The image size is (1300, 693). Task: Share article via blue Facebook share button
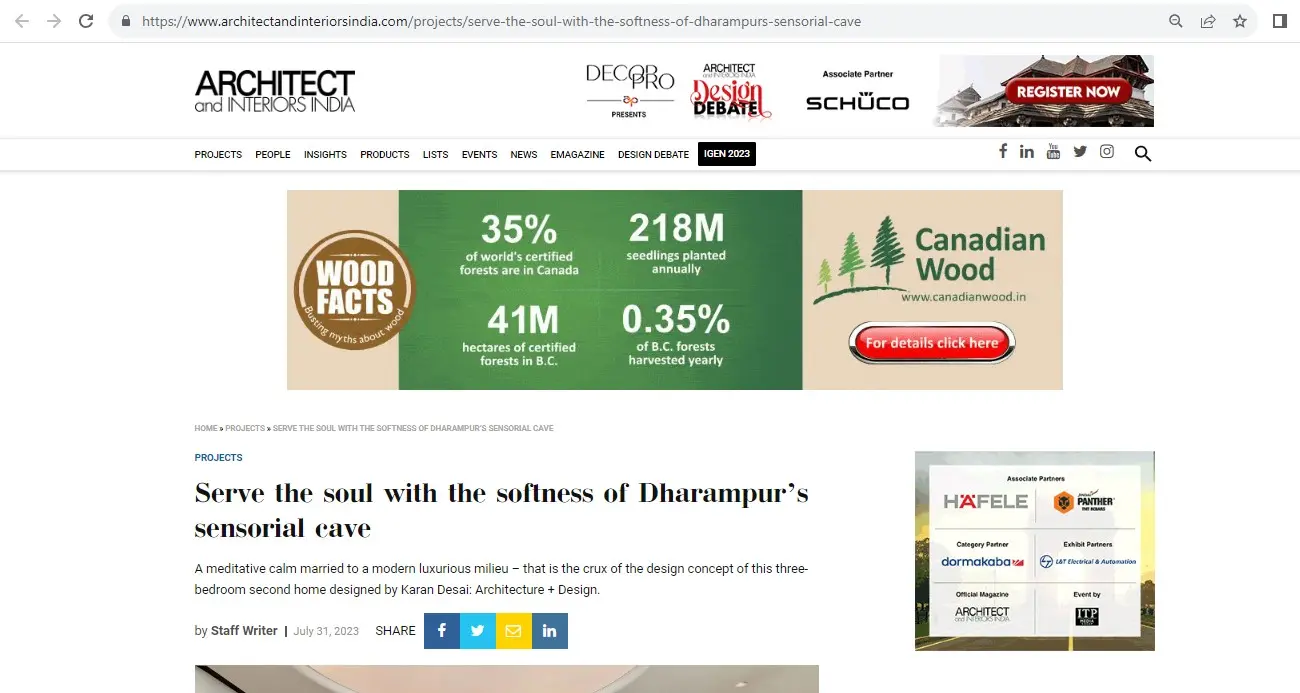pyautogui.click(x=442, y=631)
